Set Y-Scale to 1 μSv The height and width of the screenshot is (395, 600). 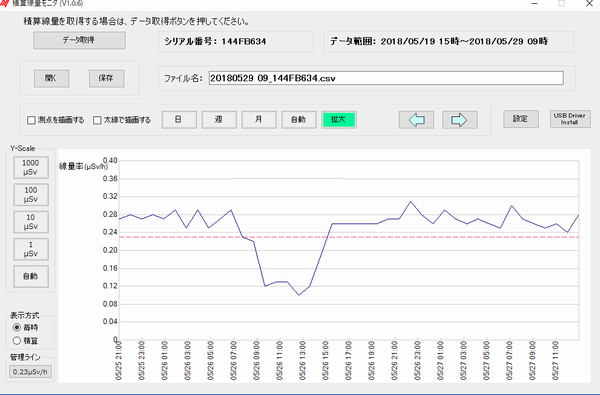pos(31,249)
